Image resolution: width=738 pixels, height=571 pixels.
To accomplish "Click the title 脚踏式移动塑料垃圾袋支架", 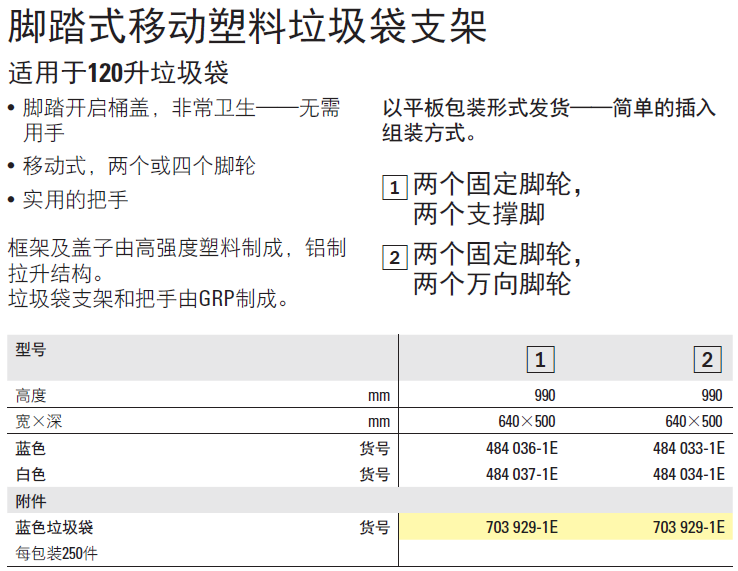I will (247, 25).
